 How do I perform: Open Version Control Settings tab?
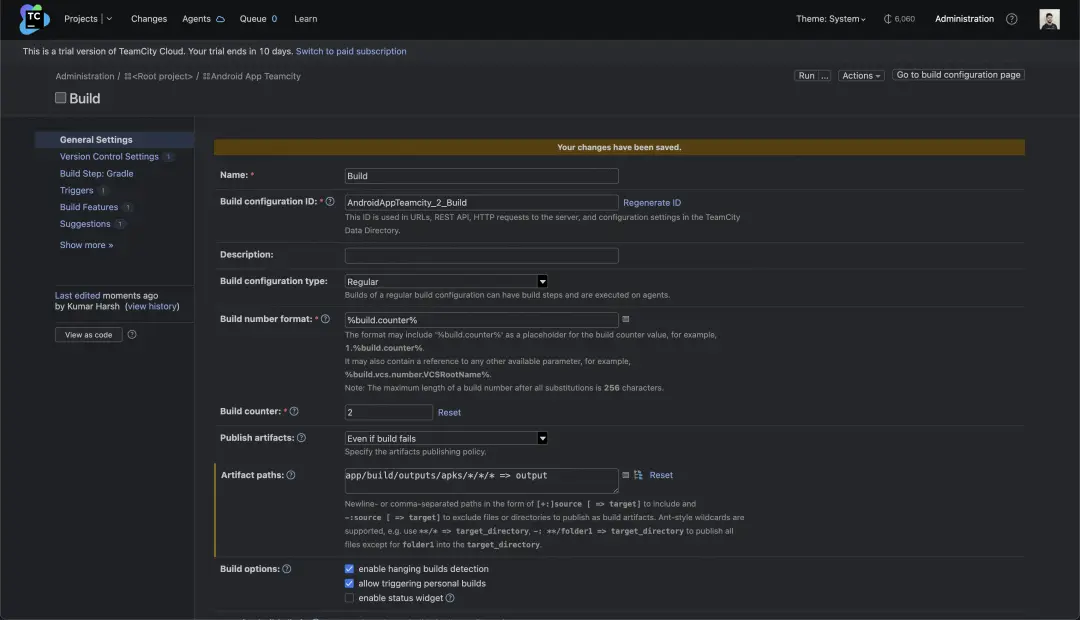click(109, 157)
